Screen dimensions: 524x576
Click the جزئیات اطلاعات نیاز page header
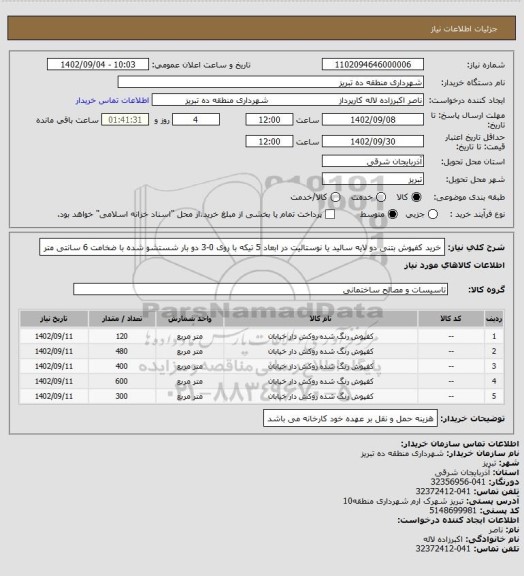(464, 29)
